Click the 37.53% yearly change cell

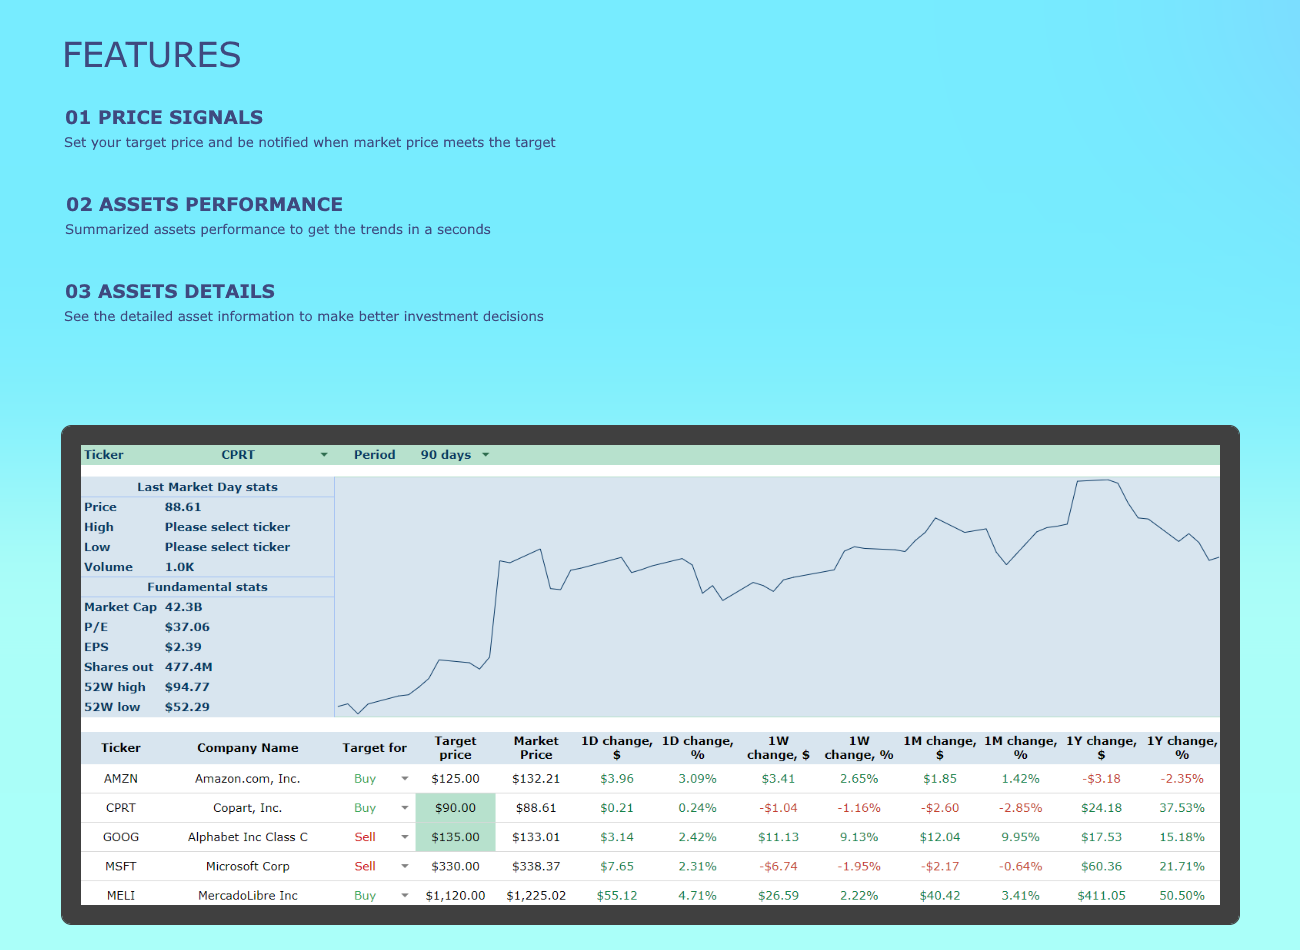tap(1182, 808)
